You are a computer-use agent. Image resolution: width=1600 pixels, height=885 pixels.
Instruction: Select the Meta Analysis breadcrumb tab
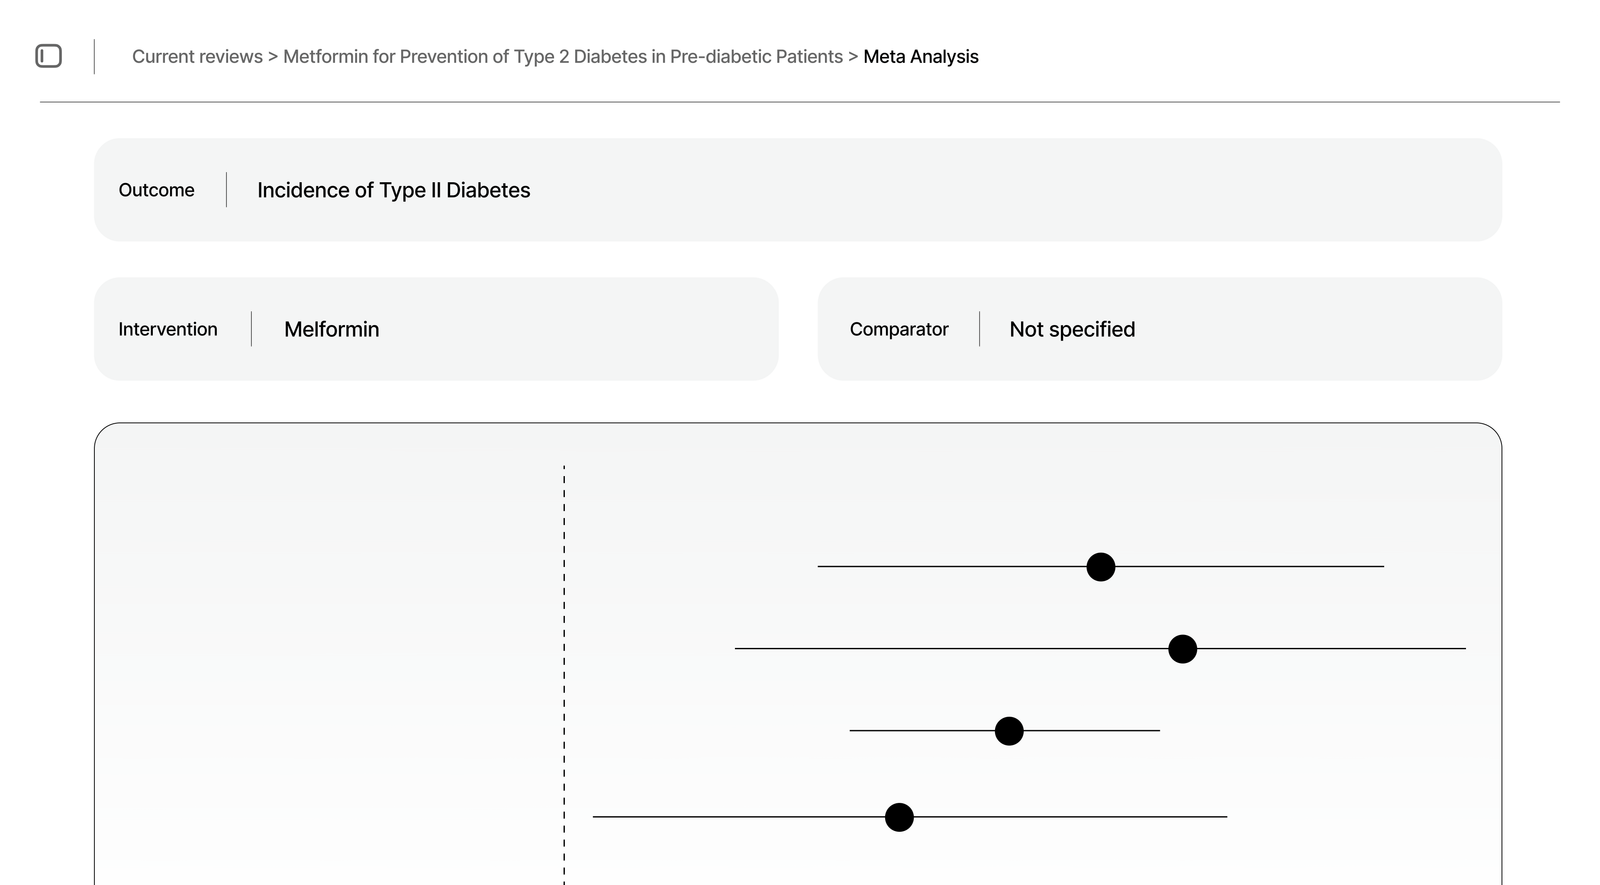tap(920, 56)
